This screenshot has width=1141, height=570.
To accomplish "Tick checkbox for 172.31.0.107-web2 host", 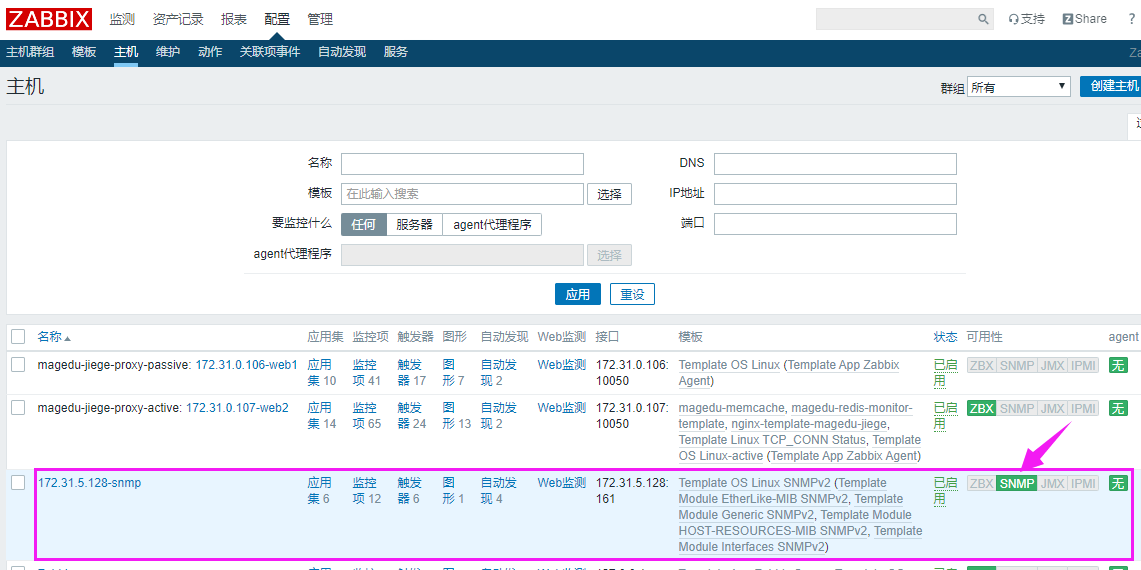I will pos(18,408).
